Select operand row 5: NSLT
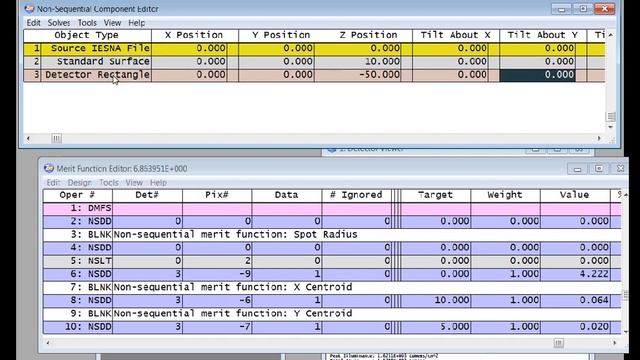Viewport: 640px width, 360px height. pos(332,260)
